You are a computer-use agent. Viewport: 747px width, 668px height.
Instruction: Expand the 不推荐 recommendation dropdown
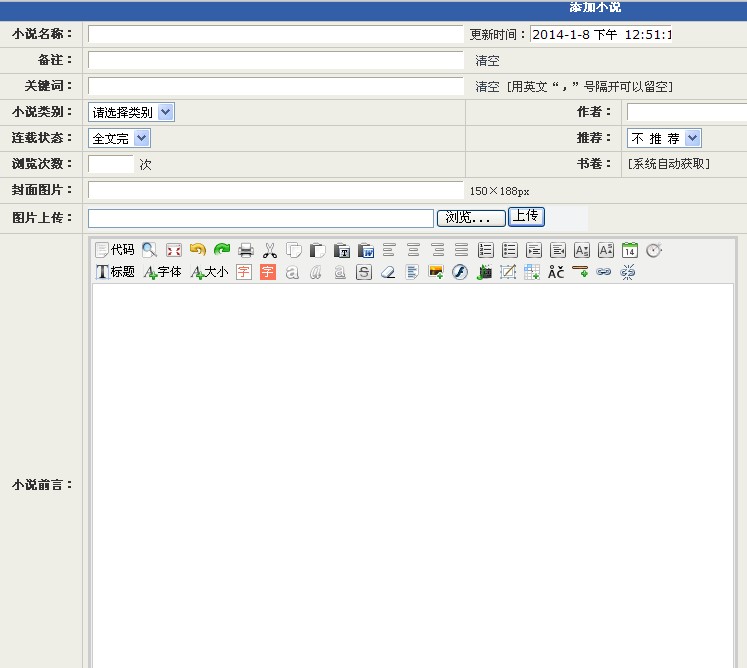tap(664, 138)
